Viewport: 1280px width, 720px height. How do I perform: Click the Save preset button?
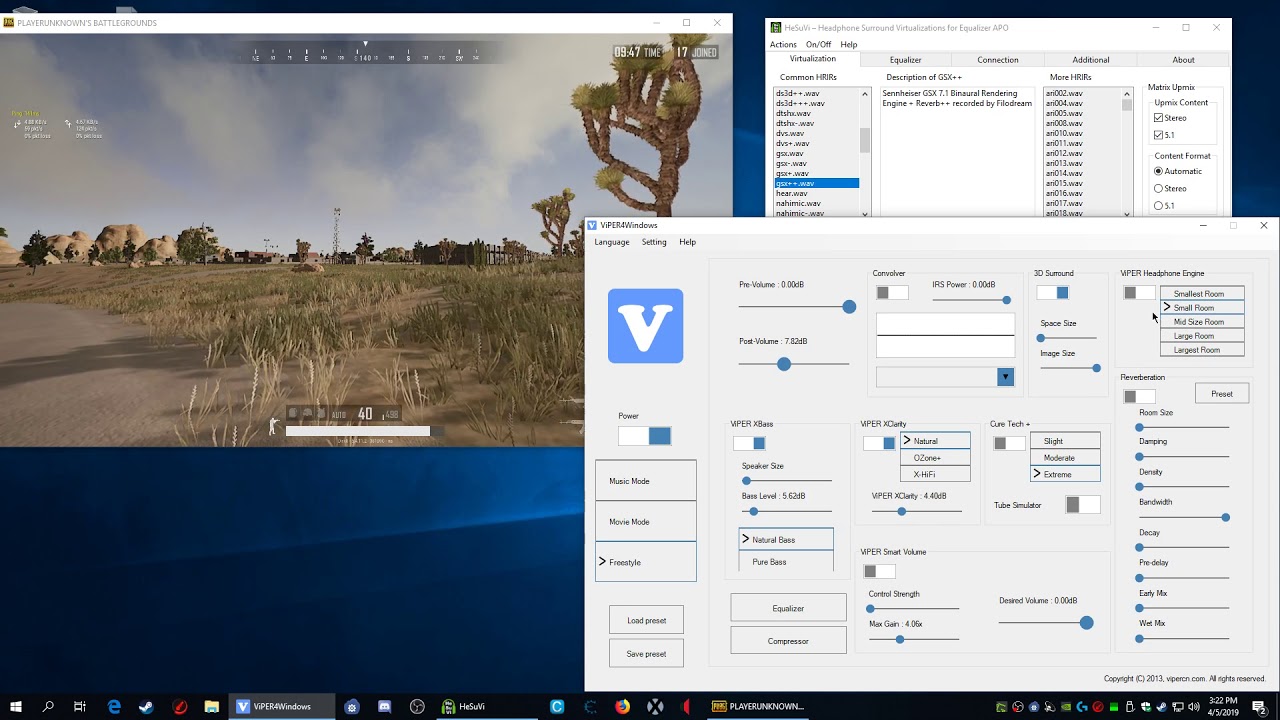coord(646,654)
